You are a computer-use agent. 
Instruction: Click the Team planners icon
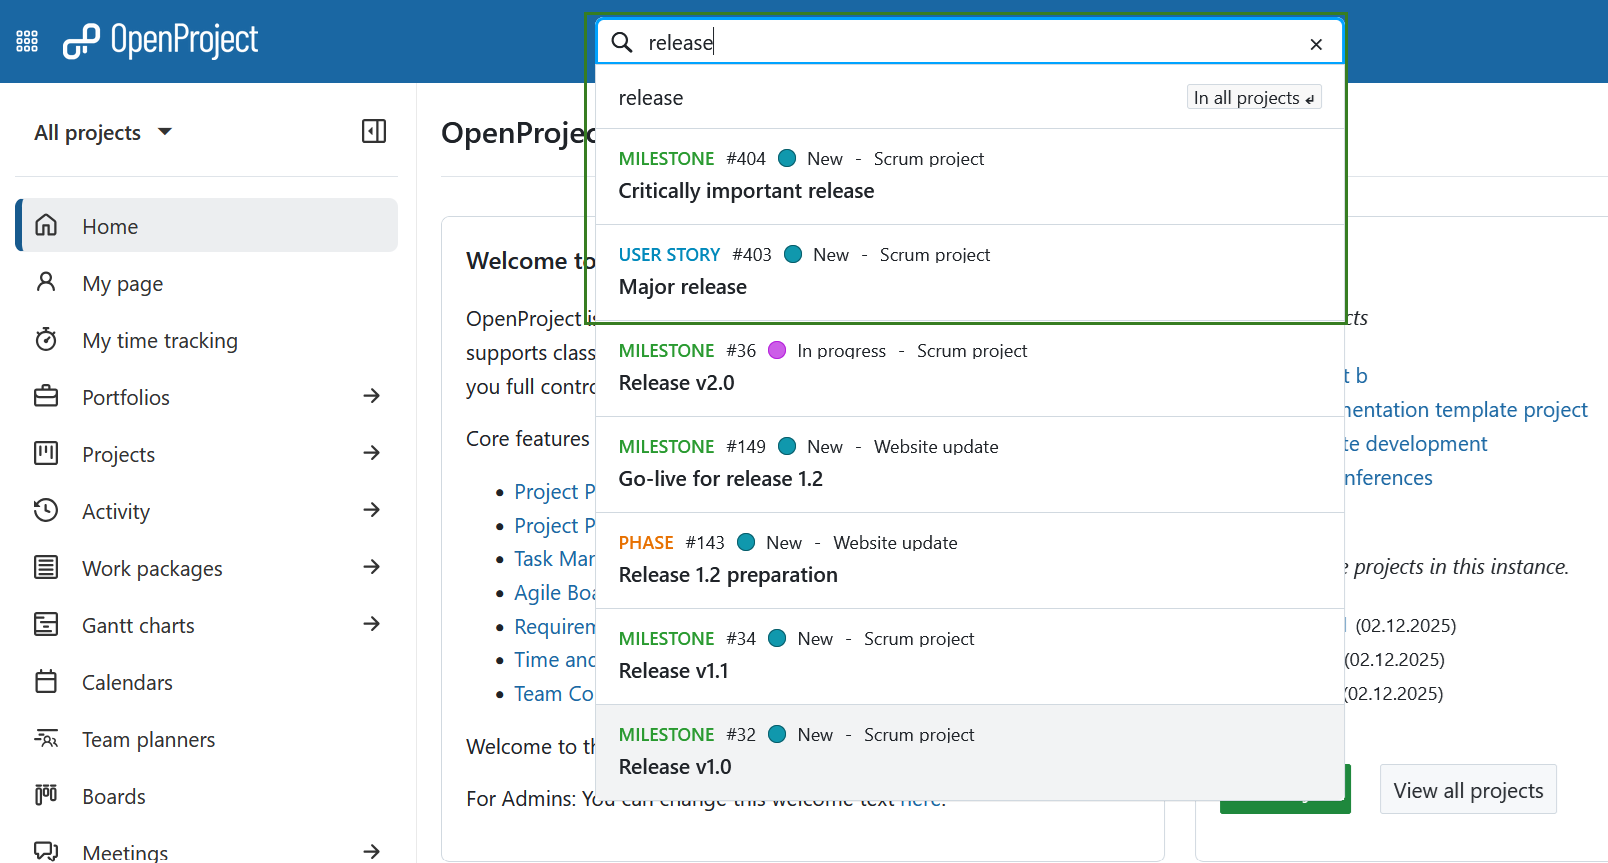tap(46, 738)
